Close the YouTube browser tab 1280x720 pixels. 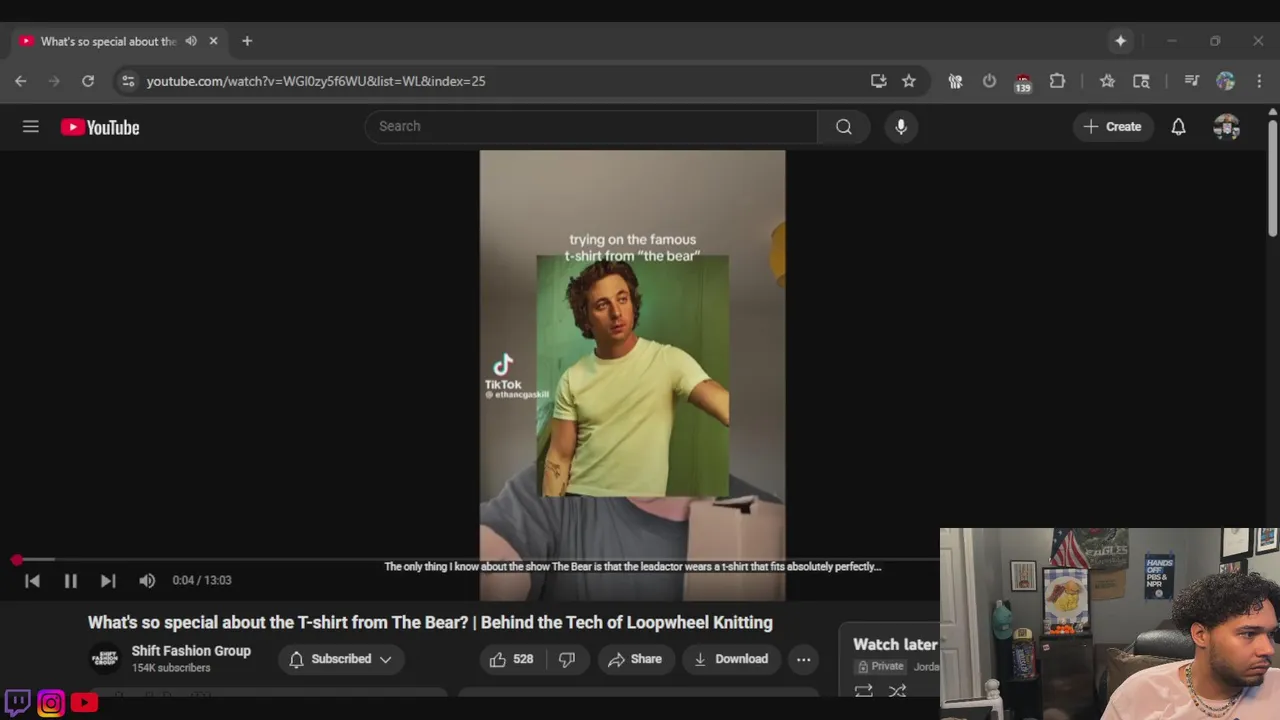point(213,41)
